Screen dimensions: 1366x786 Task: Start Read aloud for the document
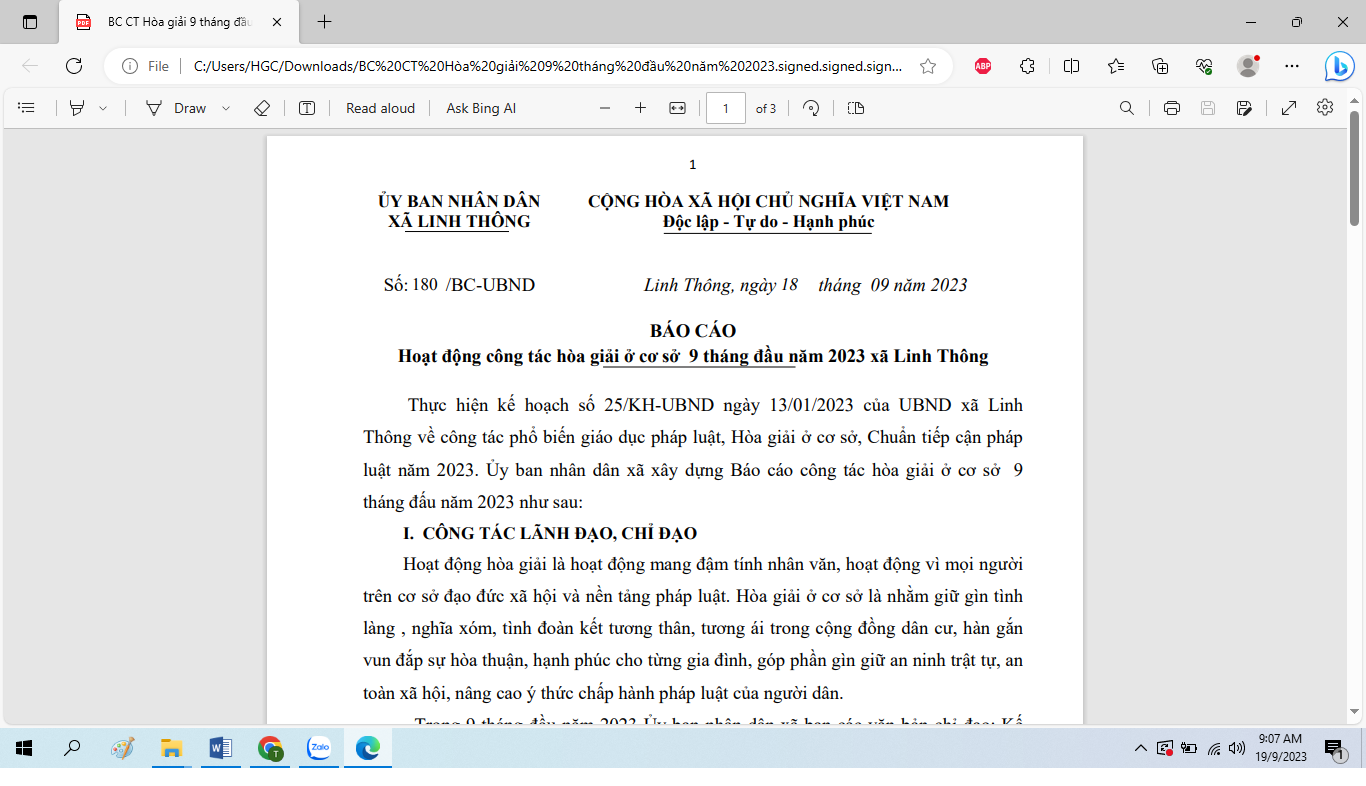coord(380,108)
